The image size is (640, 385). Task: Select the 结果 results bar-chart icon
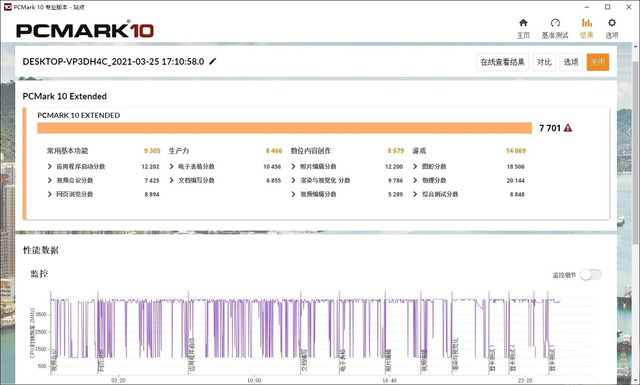click(587, 23)
